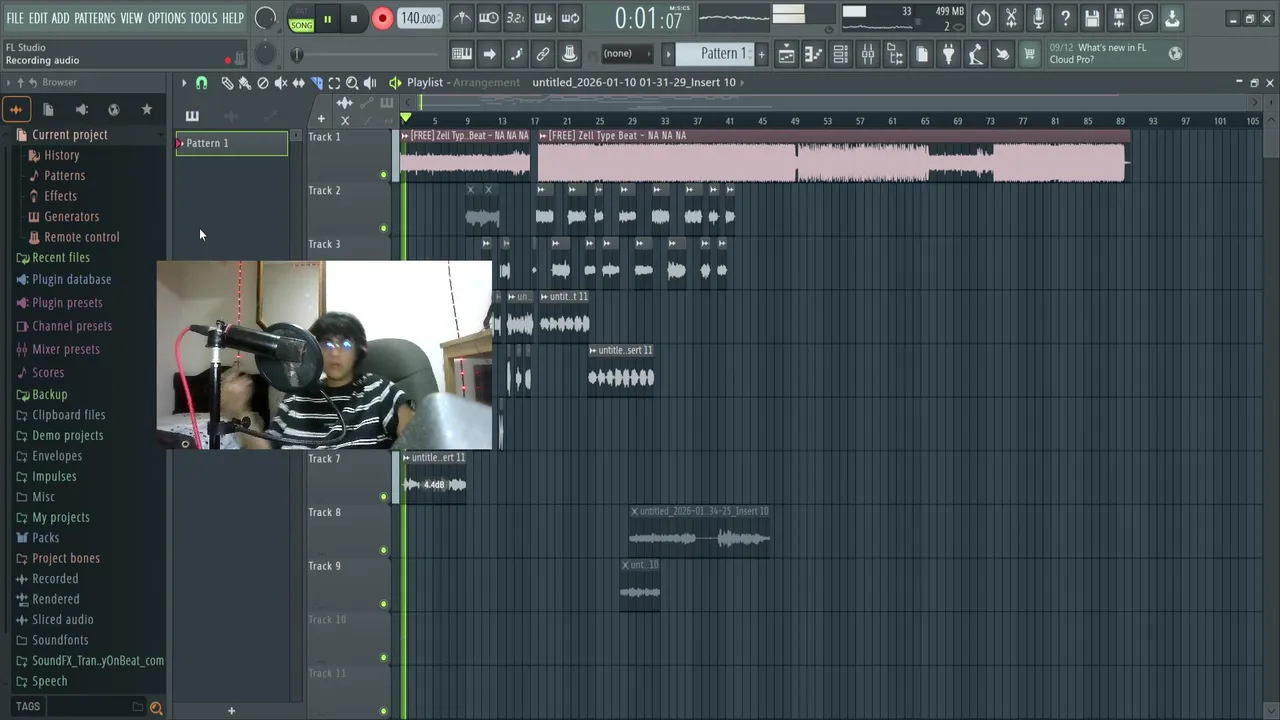The image size is (1280, 720).
Task: Toggle PAT/SONG mode switch
Action: (x=301, y=19)
